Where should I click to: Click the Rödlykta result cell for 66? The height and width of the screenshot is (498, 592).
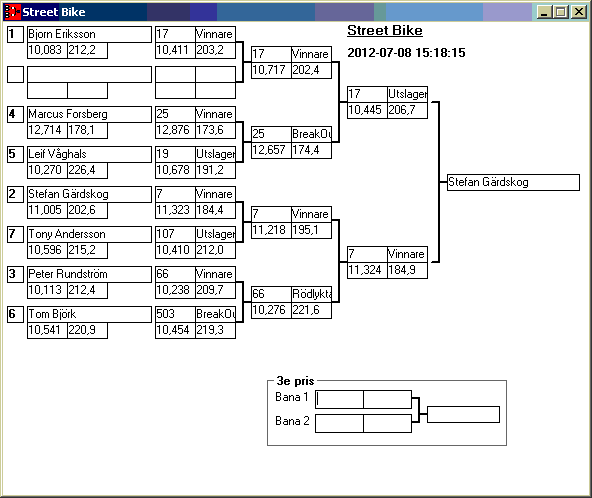click(x=311, y=294)
